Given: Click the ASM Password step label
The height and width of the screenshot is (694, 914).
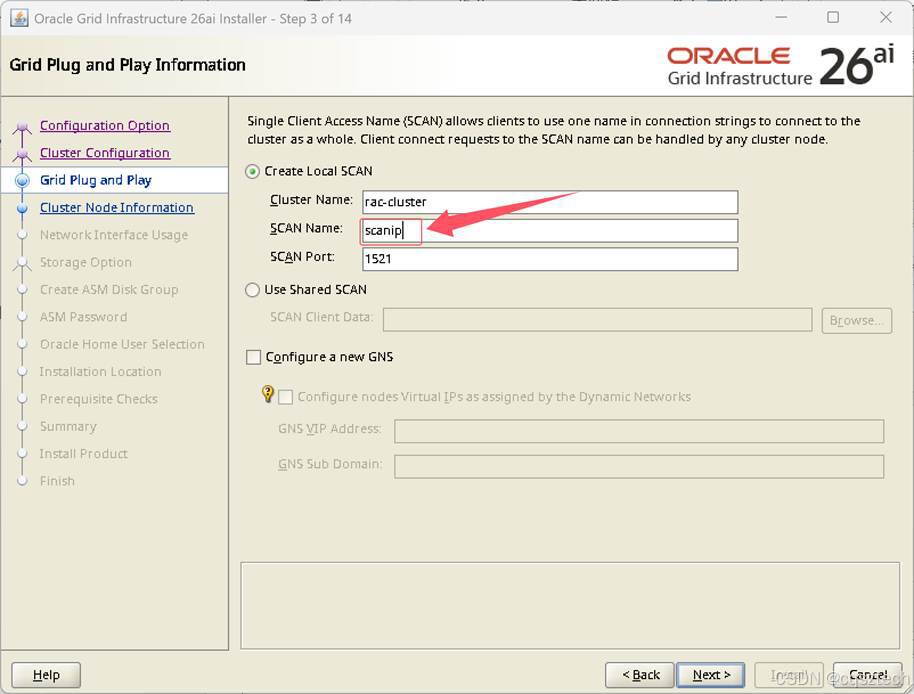Looking at the screenshot, I should (x=83, y=317).
